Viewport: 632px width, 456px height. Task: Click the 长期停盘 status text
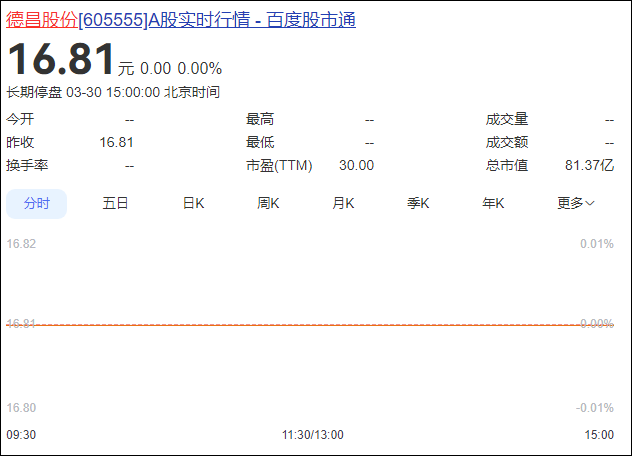(34, 92)
